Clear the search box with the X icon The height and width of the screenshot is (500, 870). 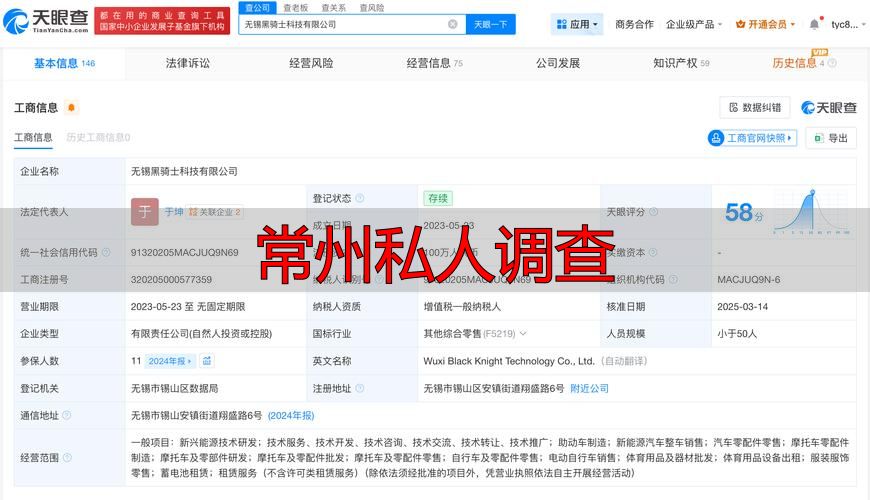[453, 24]
